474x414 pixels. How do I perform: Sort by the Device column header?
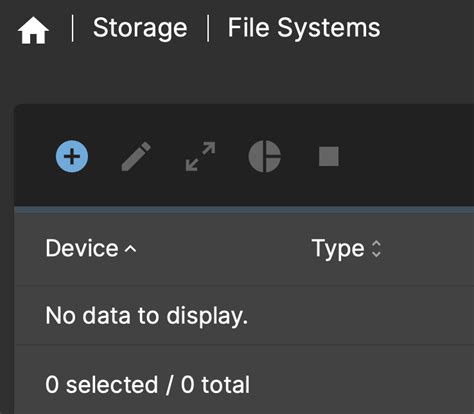(82, 248)
